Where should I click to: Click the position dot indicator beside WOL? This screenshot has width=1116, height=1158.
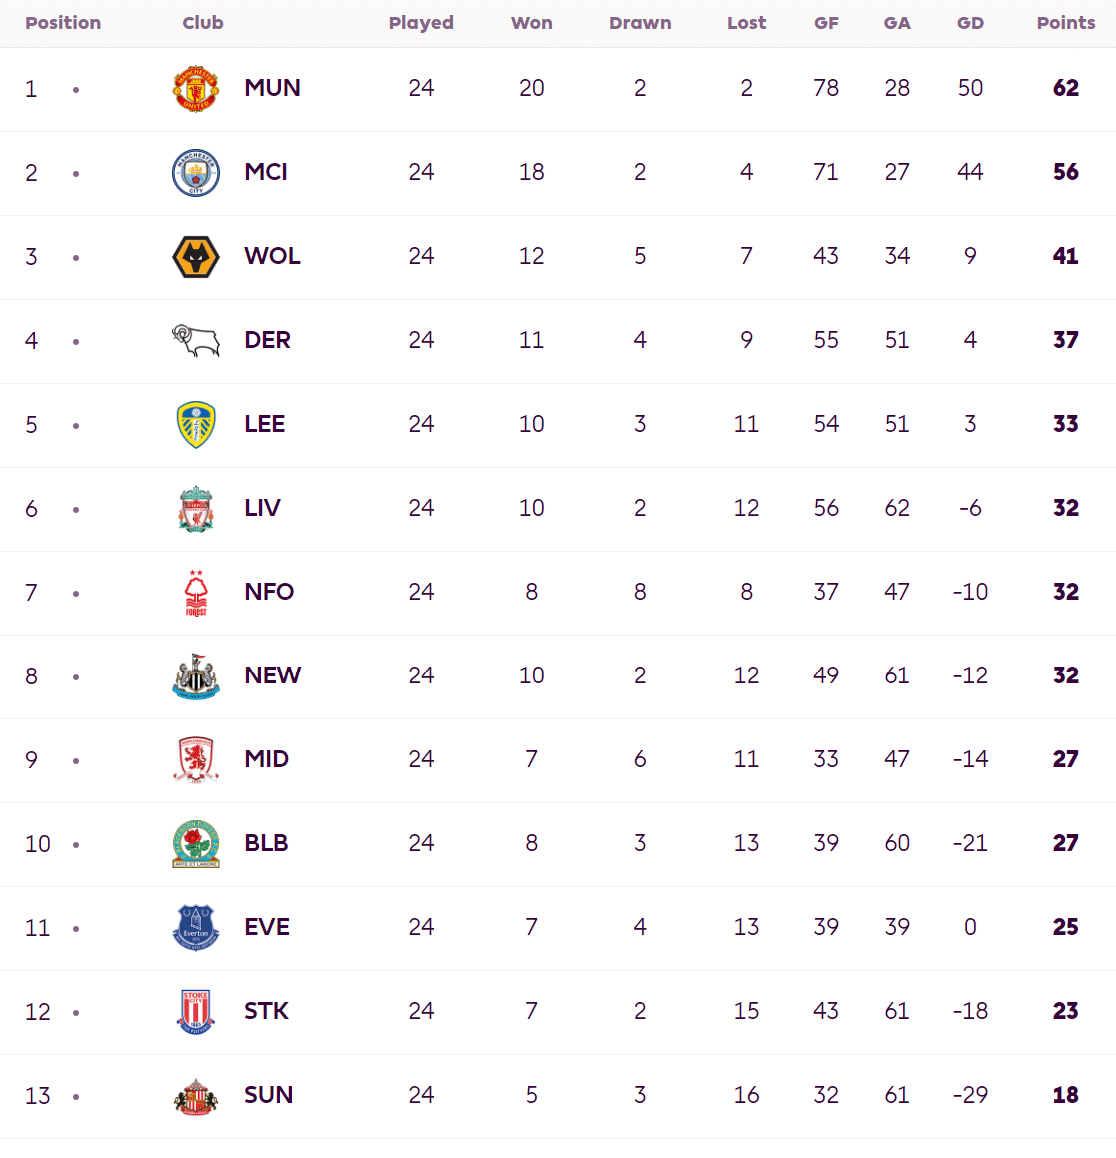click(76, 258)
